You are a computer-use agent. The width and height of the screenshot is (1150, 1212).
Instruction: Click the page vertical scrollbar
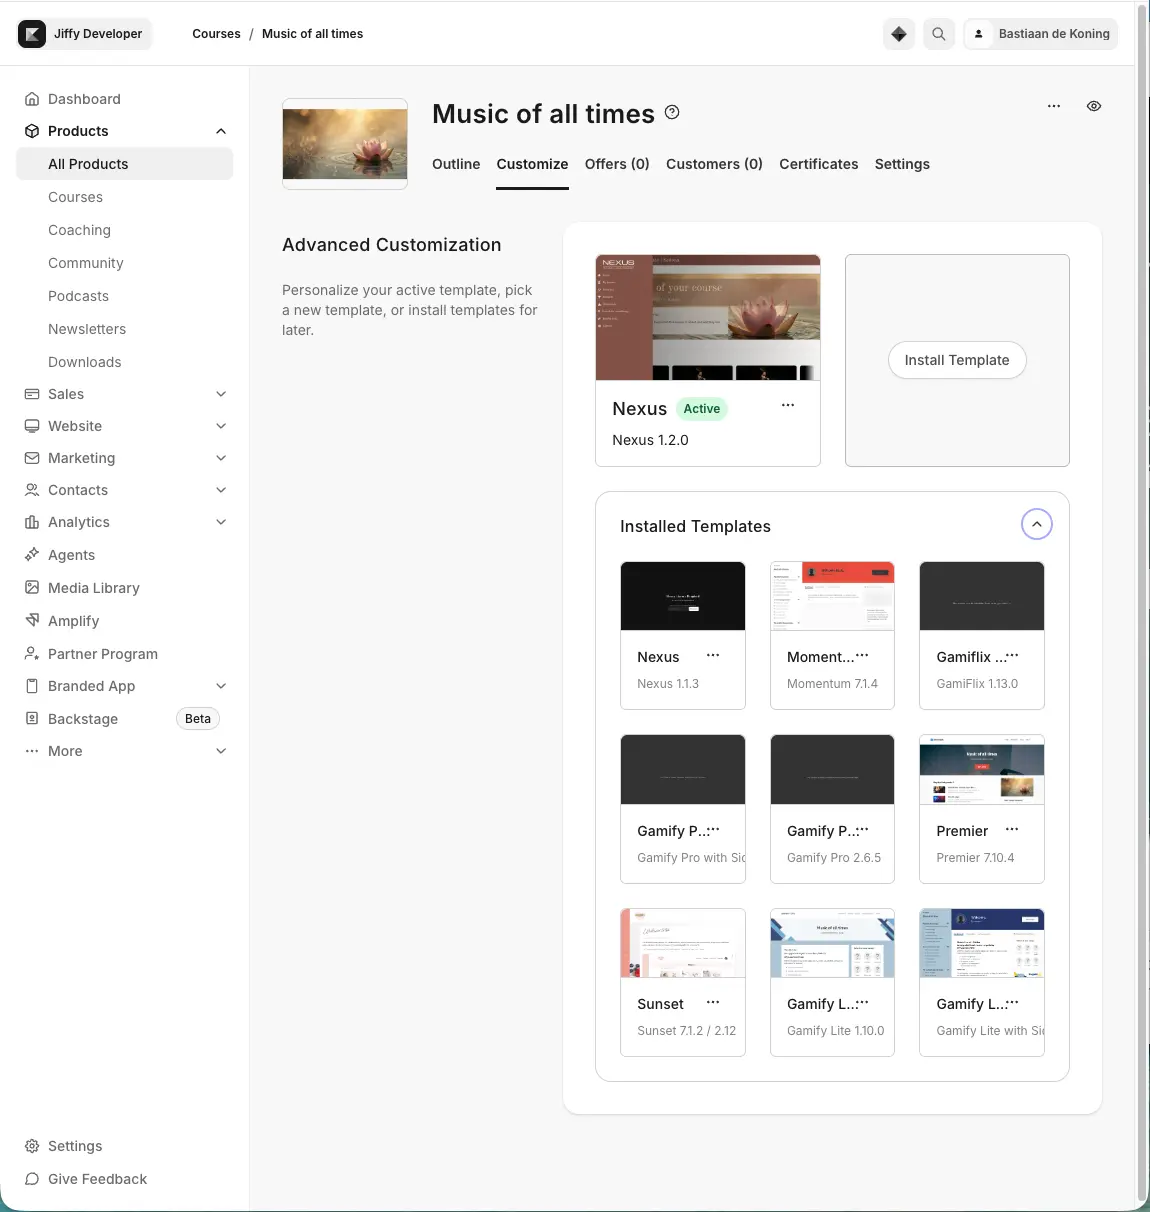pyautogui.click(x=1143, y=604)
